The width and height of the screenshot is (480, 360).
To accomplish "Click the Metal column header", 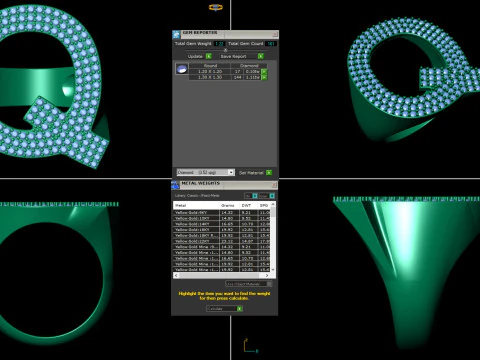I will [196, 205].
